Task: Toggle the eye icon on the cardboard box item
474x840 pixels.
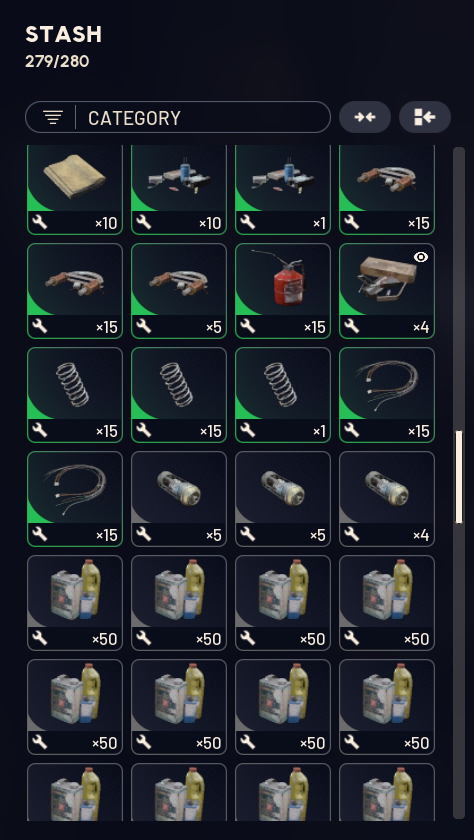Action: coord(422,258)
